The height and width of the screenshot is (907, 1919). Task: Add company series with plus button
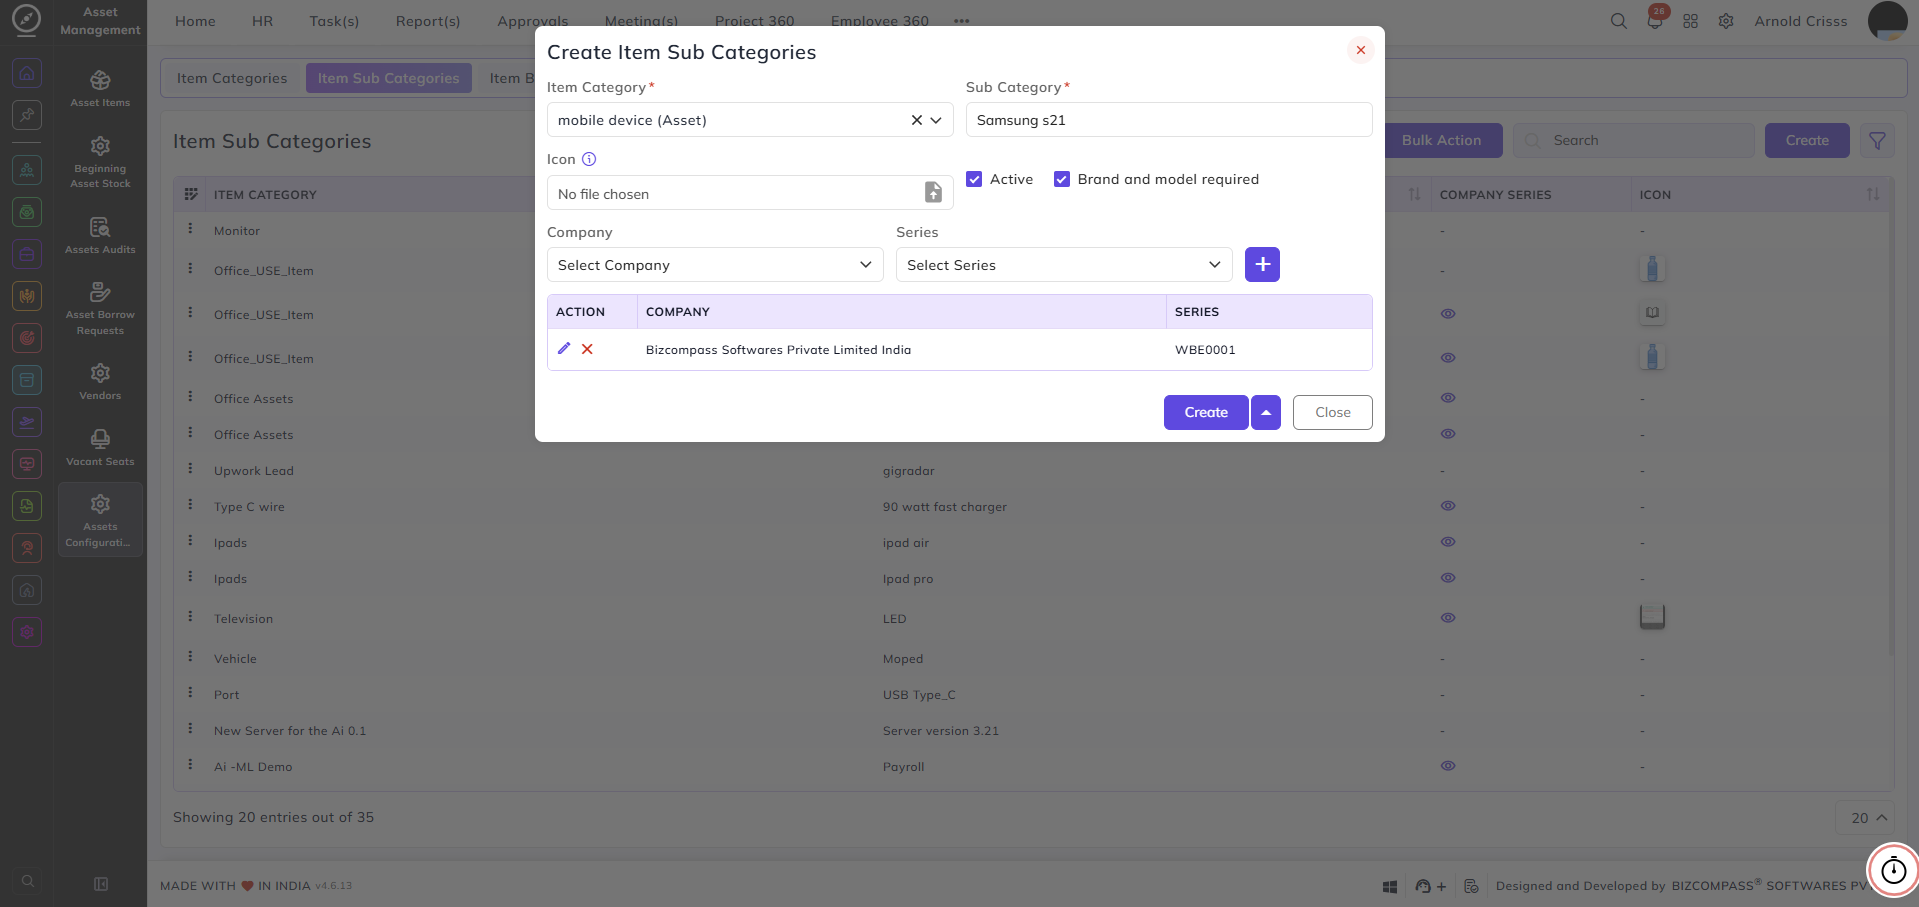tap(1262, 264)
